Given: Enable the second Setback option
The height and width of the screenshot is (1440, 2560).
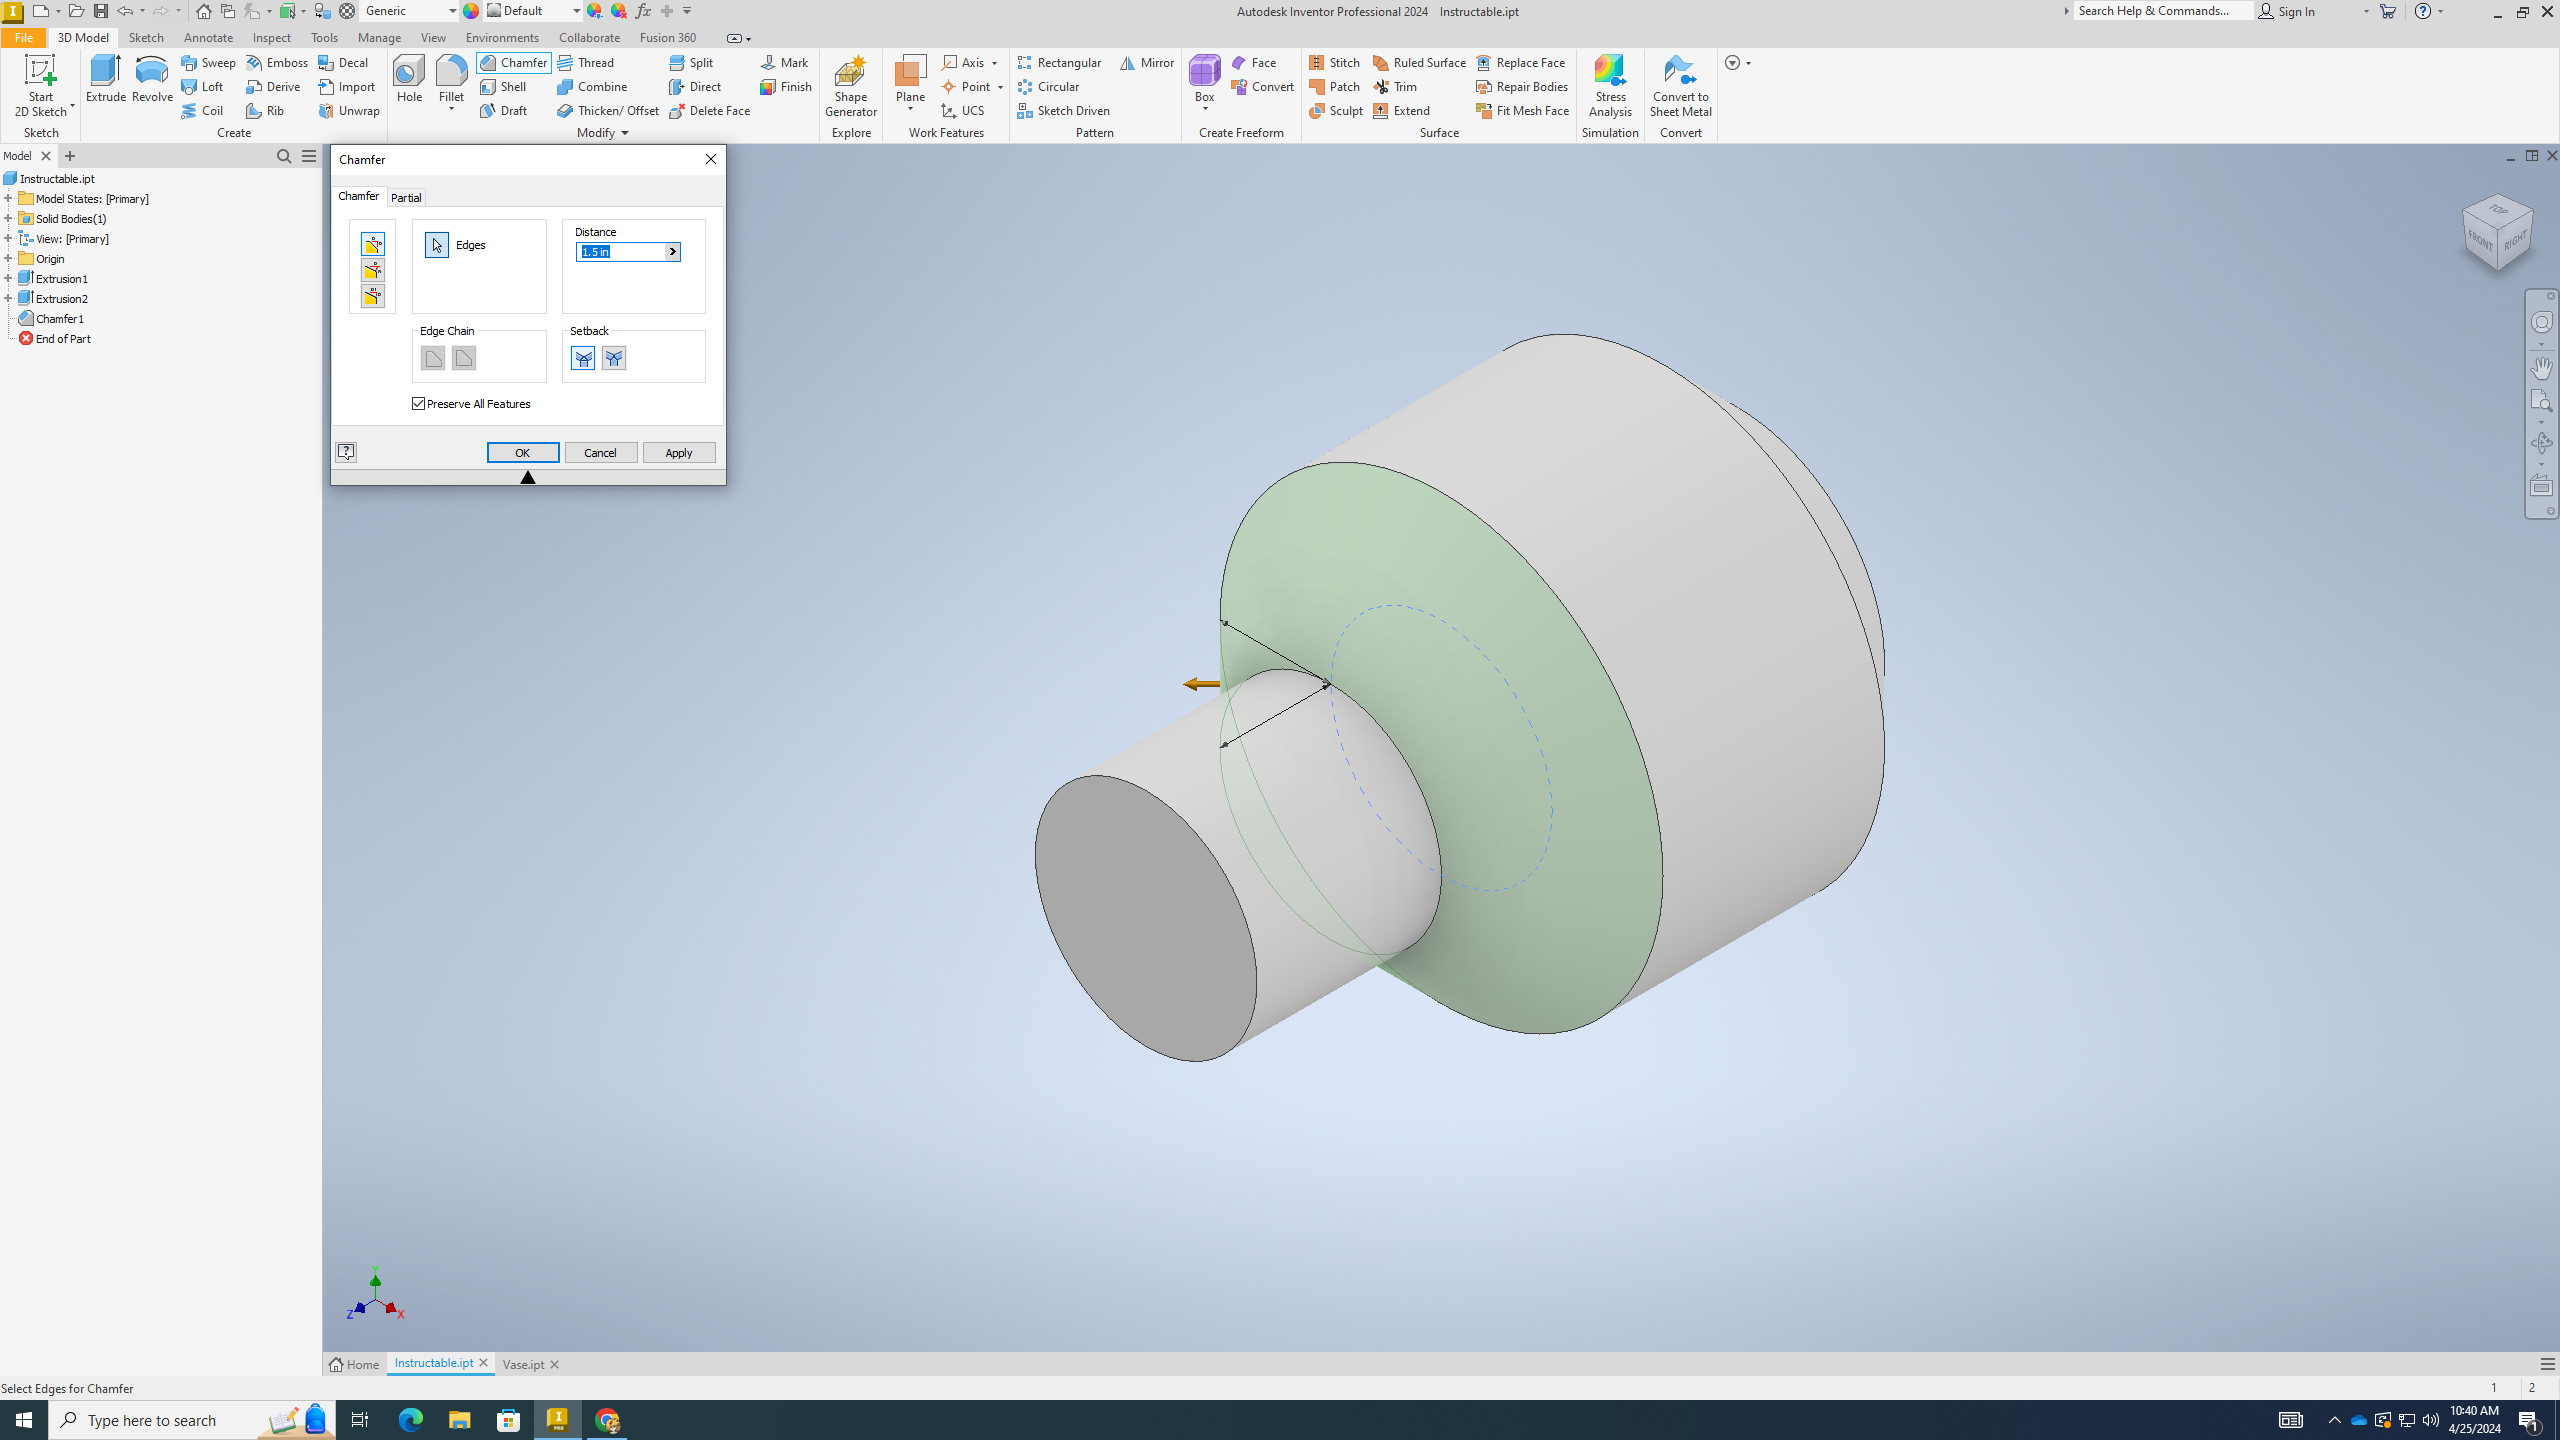Looking at the screenshot, I should coord(614,358).
